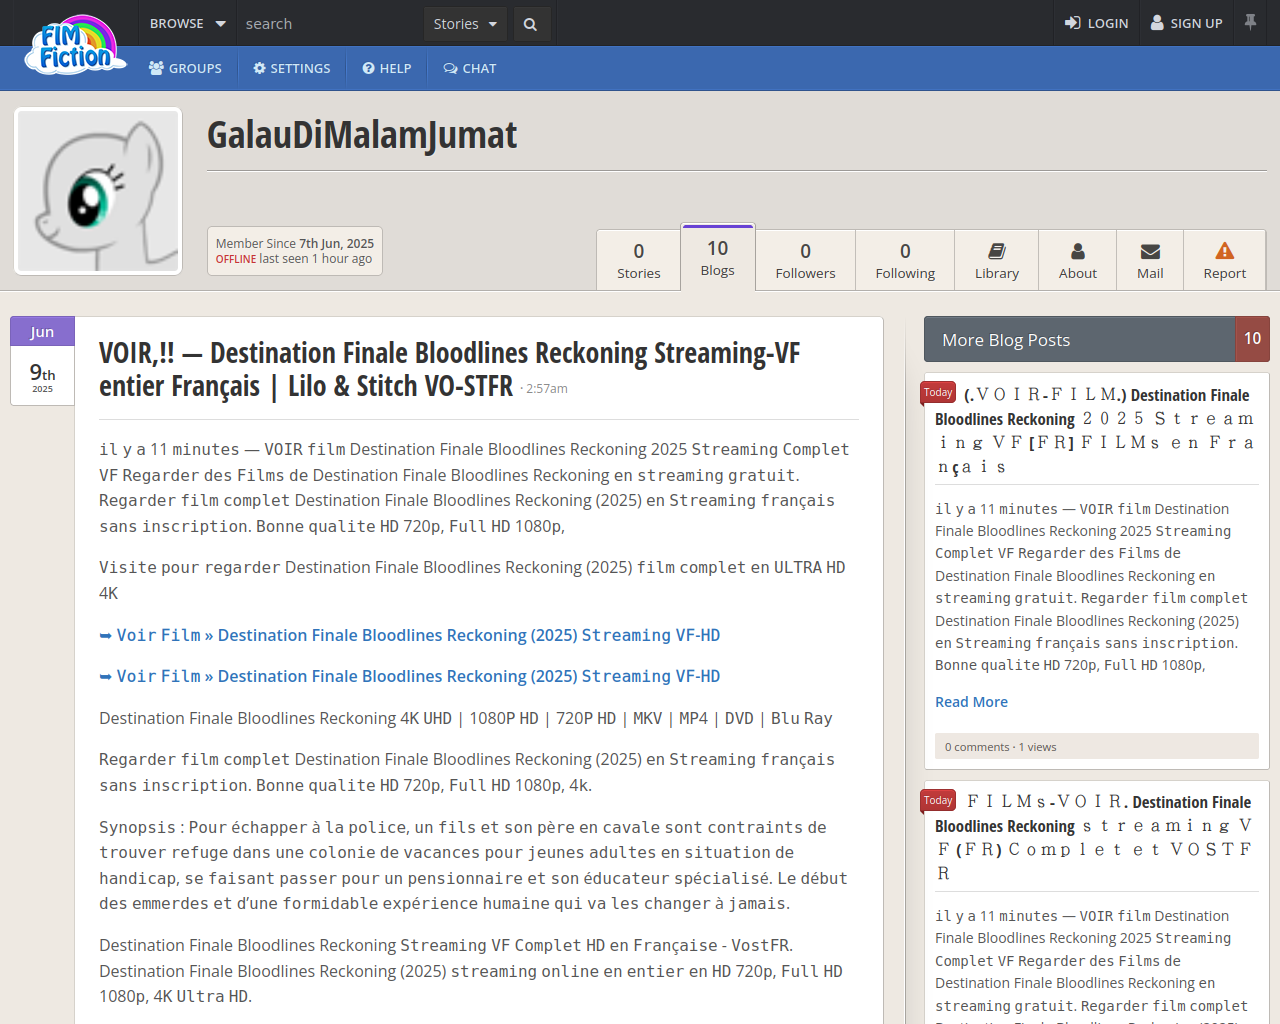1280x1024 pixels.
Task: Click the Synopsis paragraph text
Action: pos(473,865)
